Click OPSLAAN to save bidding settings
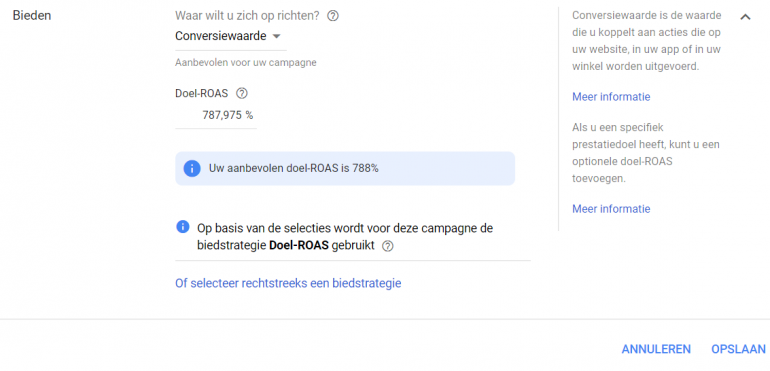Image resolution: width=770 pixels, height=371 pixels. 738,349
